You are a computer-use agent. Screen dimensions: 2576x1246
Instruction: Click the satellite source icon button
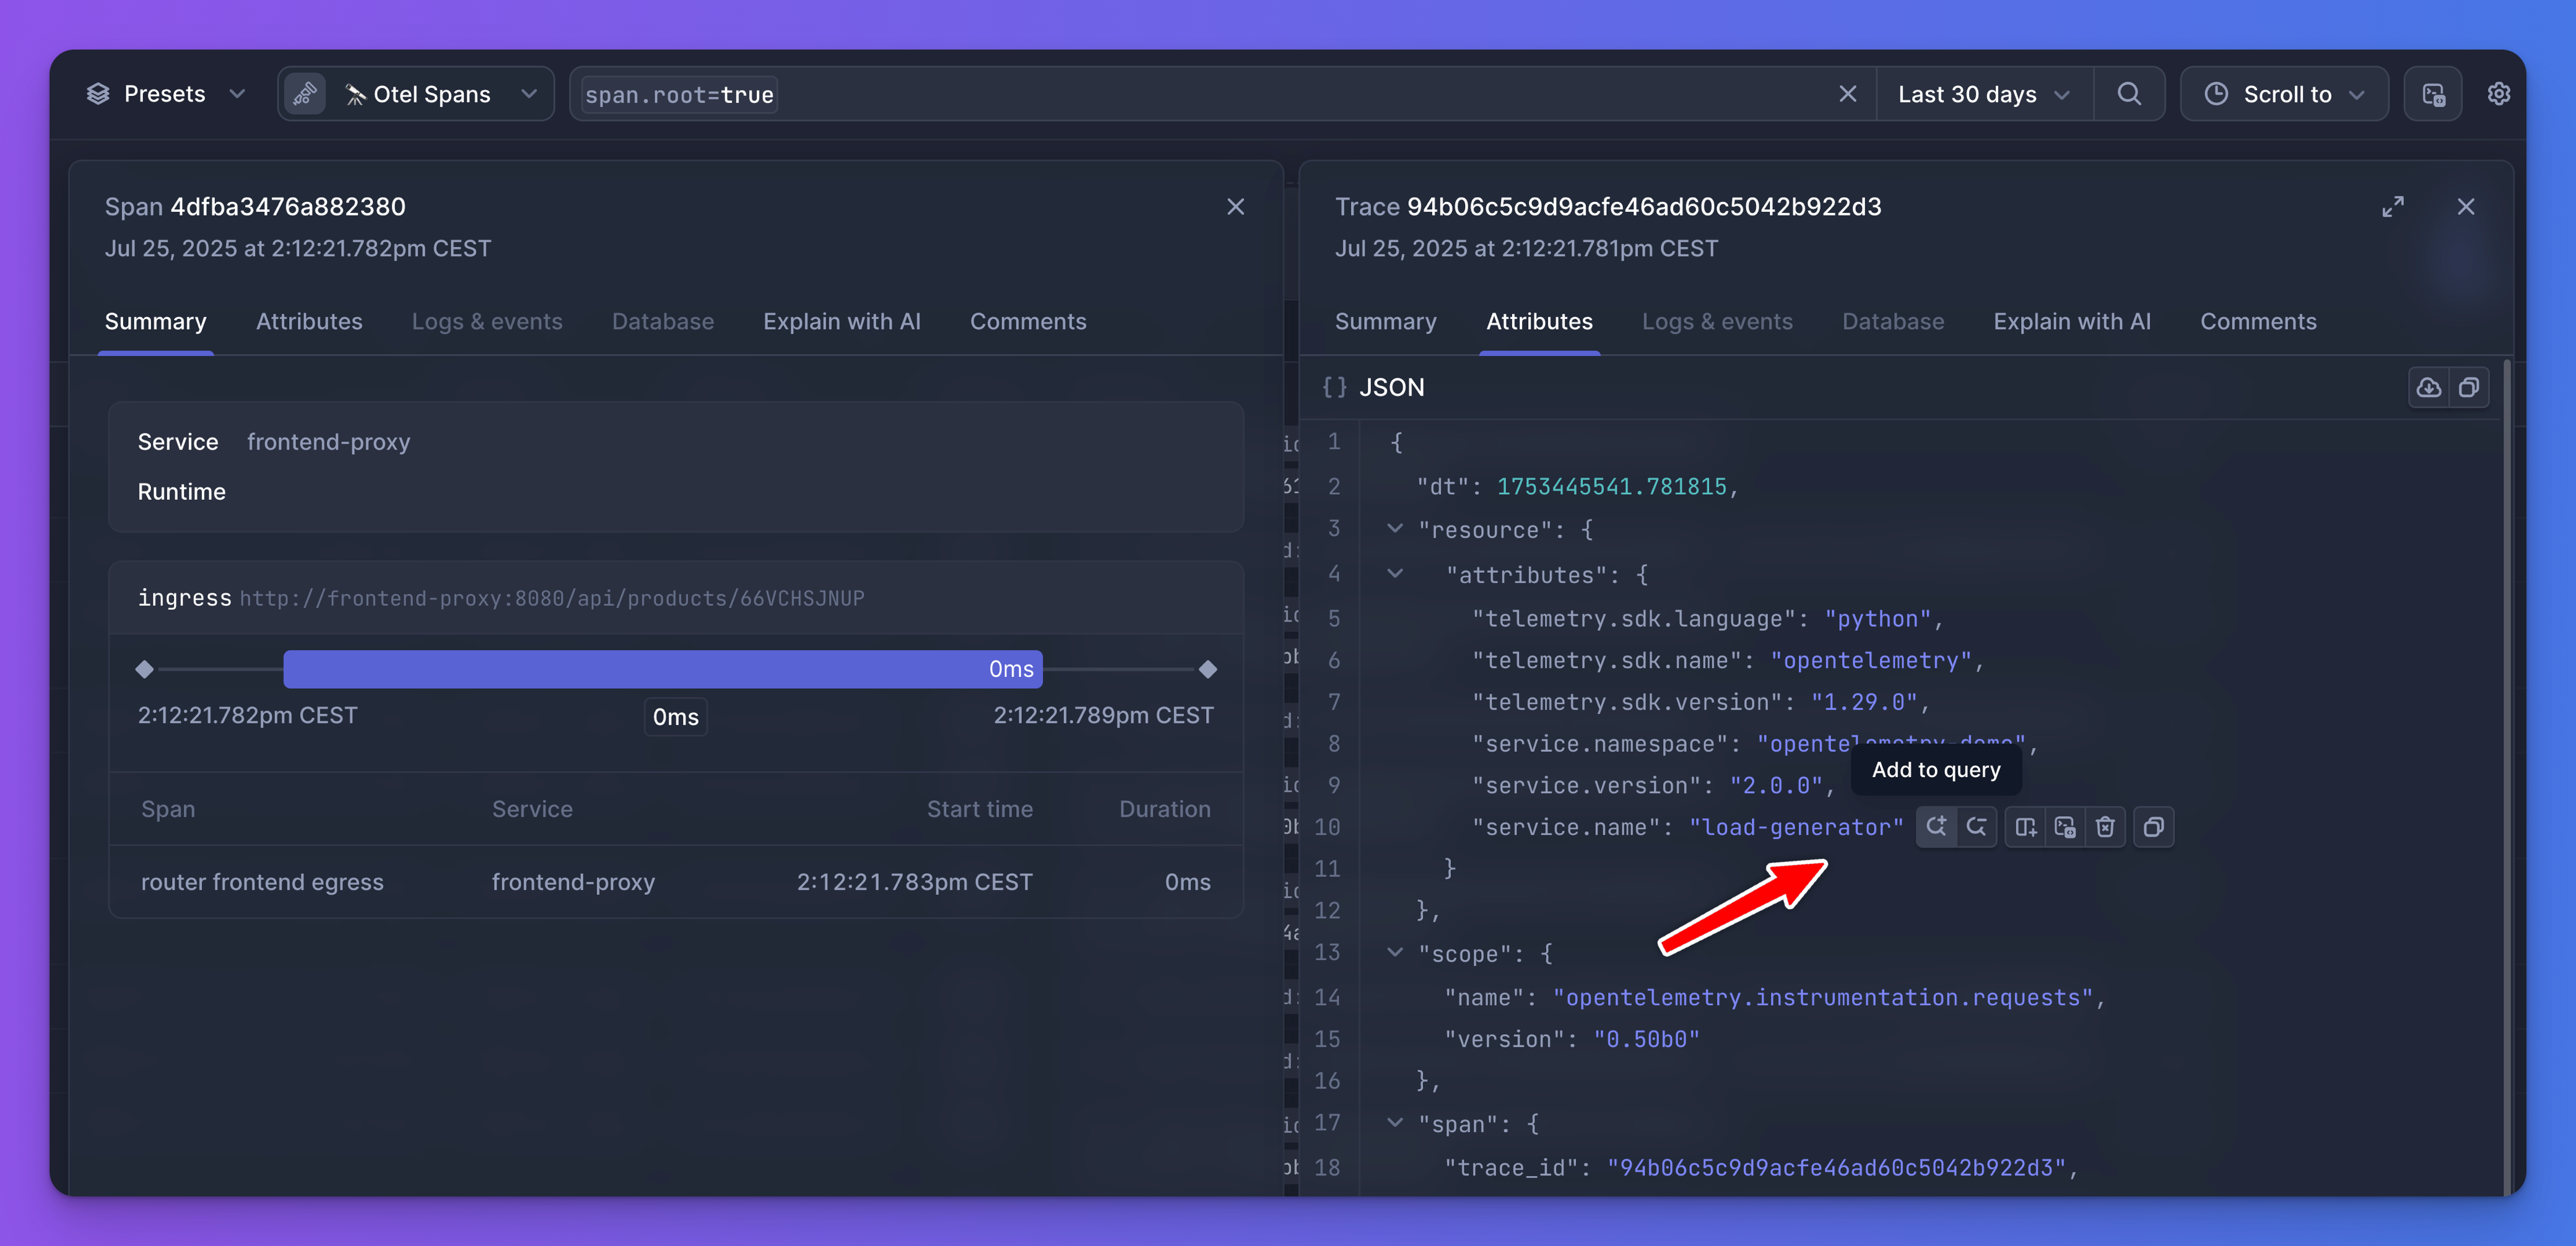305,94
